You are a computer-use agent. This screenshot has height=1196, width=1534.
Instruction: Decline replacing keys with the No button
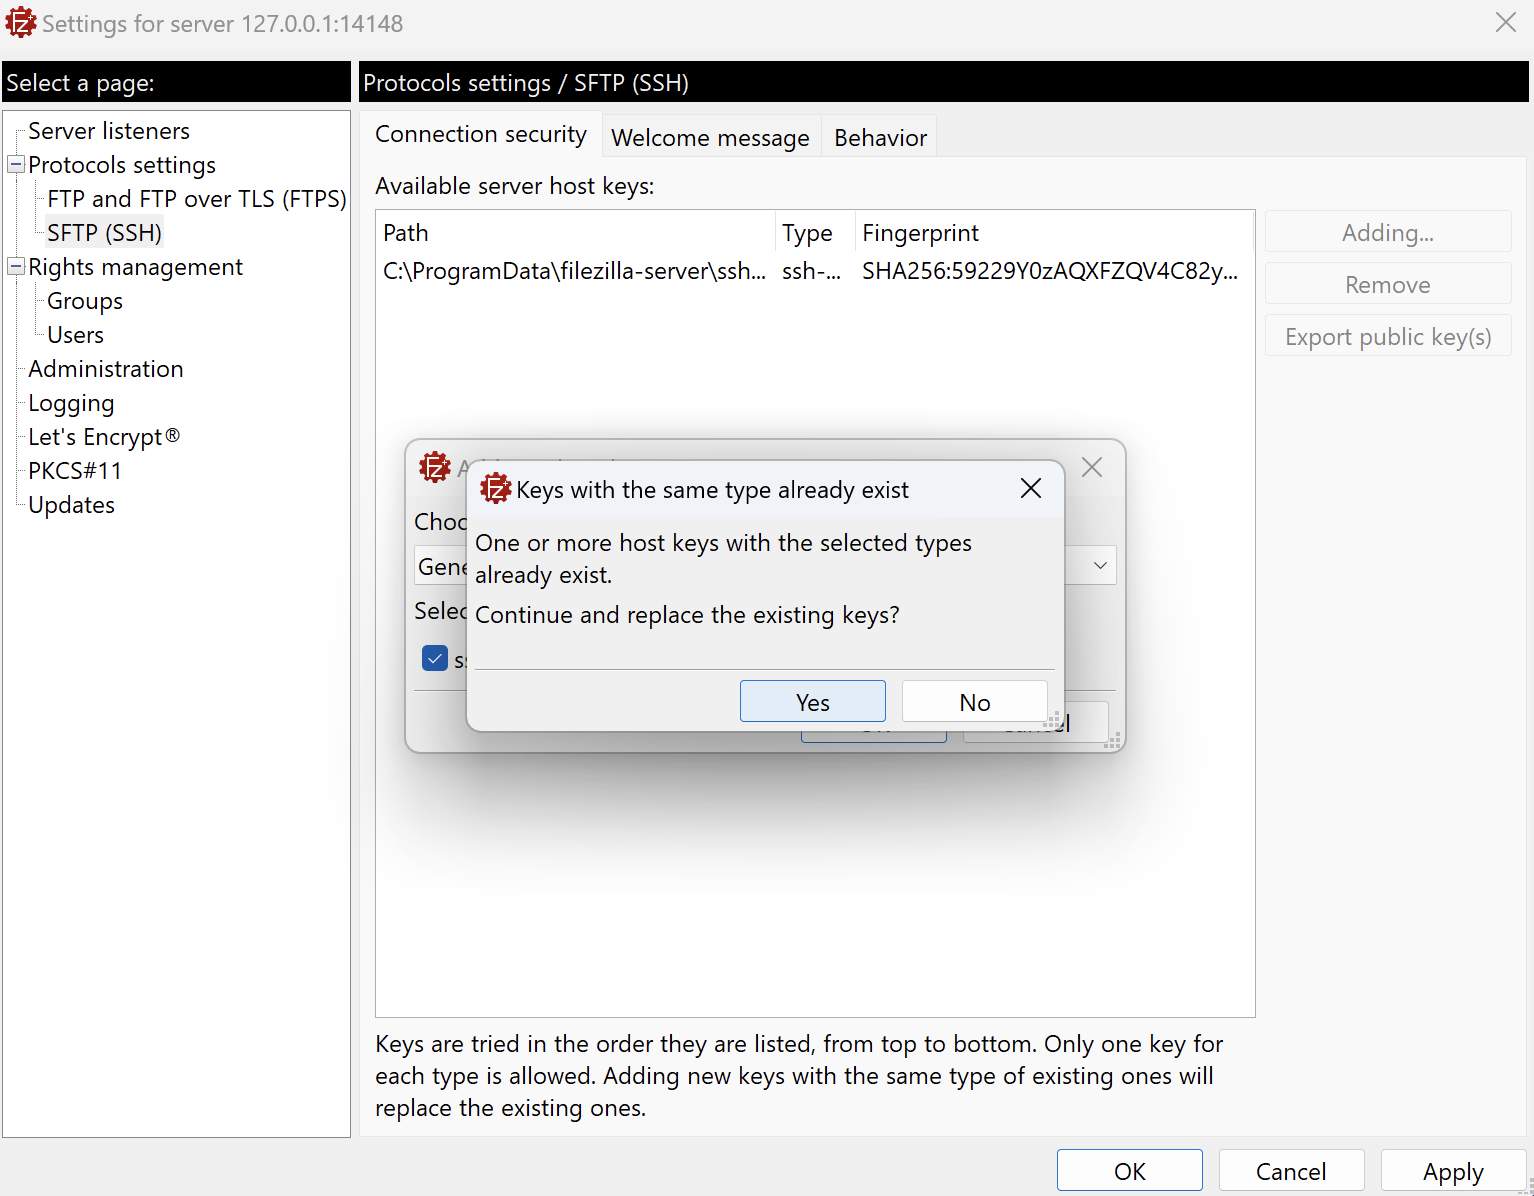975,701
